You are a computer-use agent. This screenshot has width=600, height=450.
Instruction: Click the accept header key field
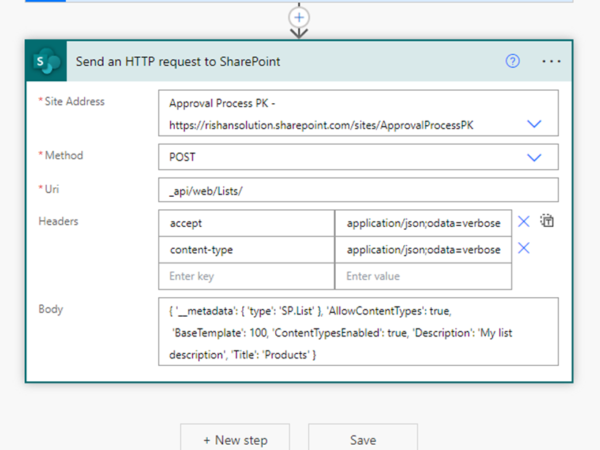[x=246, y=223]
